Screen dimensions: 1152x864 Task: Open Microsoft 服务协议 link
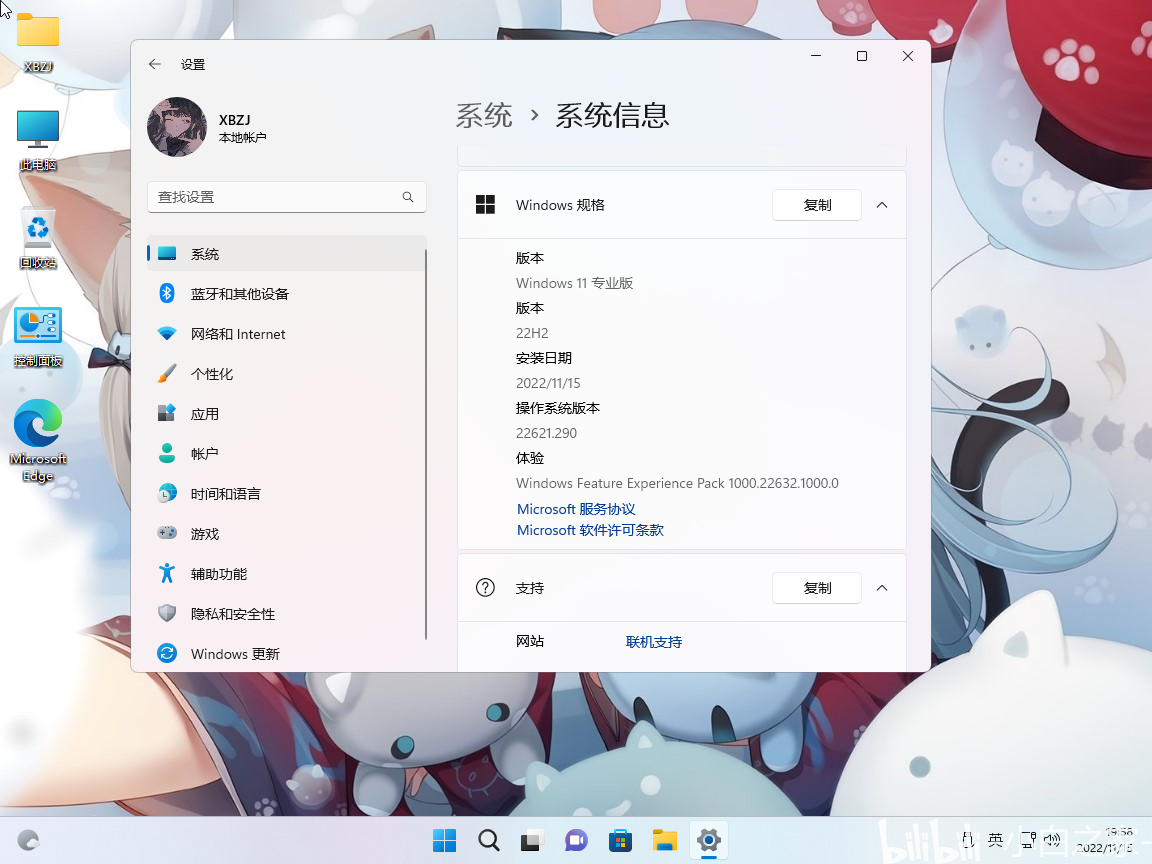[576, 509]
